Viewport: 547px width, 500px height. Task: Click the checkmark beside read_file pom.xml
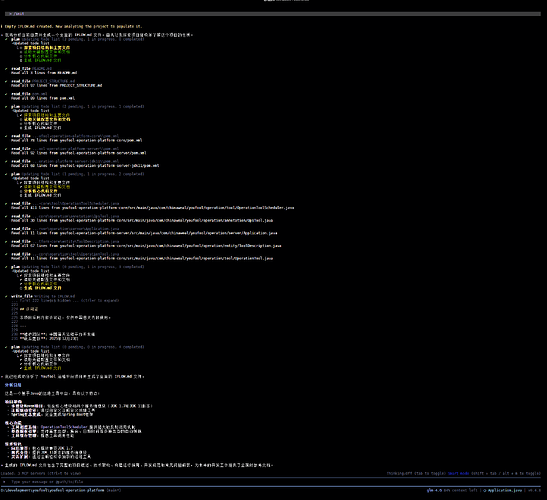[6, 94]
